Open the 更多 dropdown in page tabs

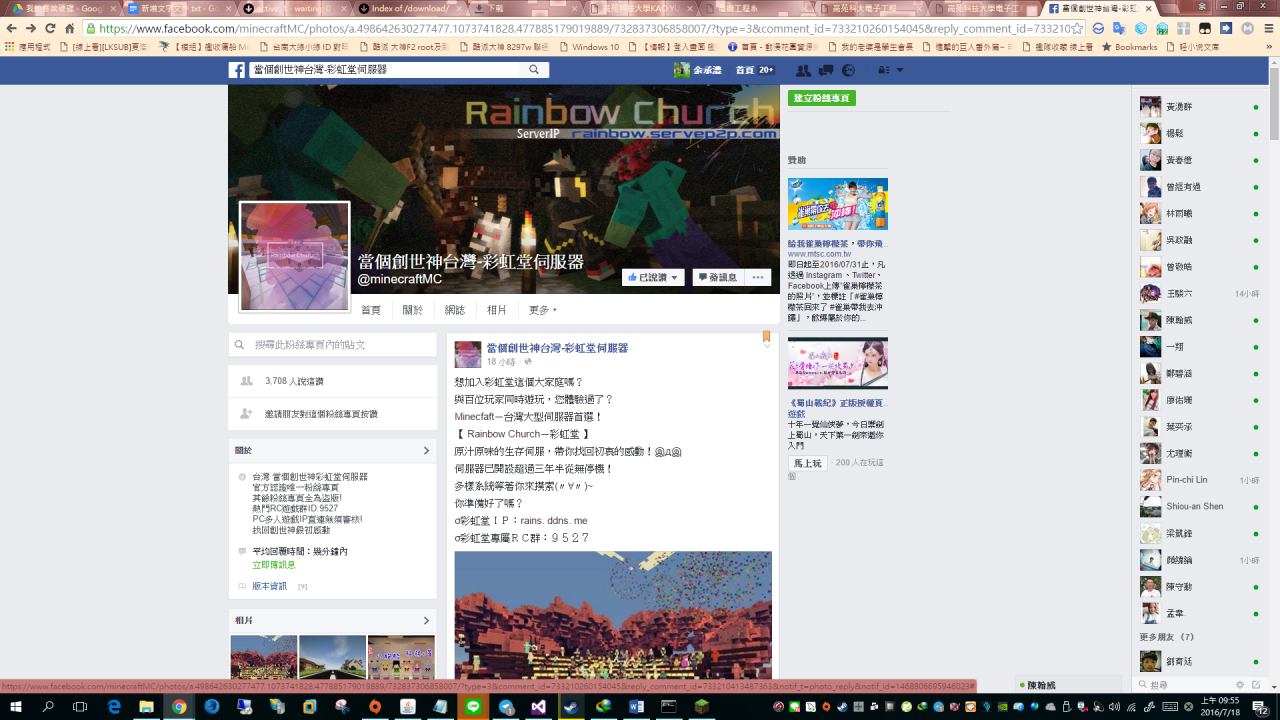click(542, 310)
